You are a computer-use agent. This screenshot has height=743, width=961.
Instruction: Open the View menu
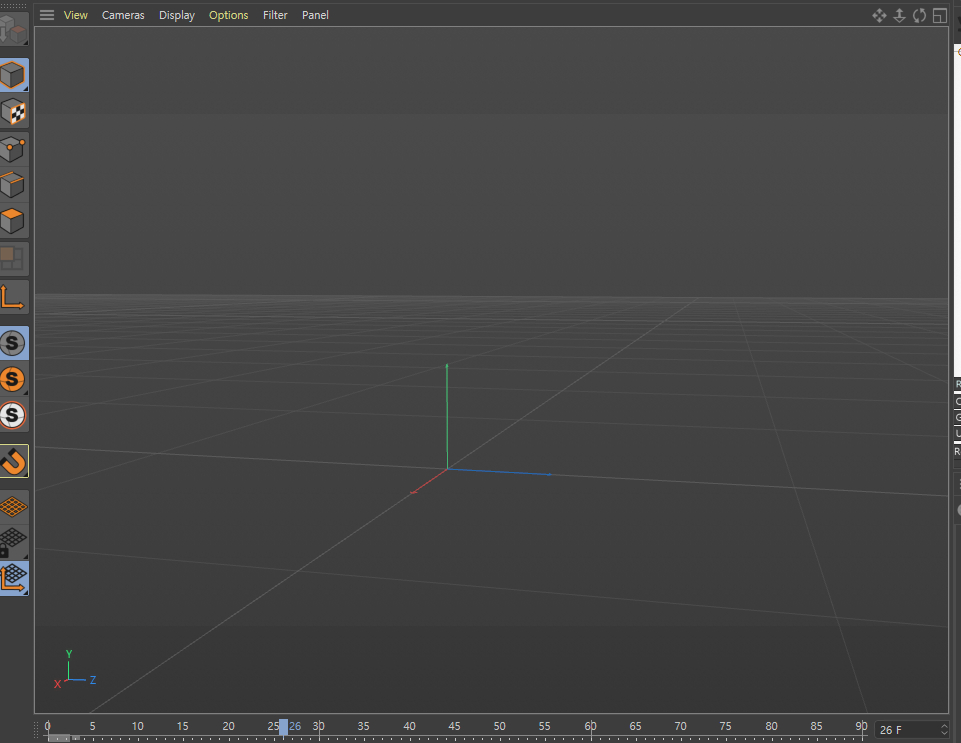point(75,15)
